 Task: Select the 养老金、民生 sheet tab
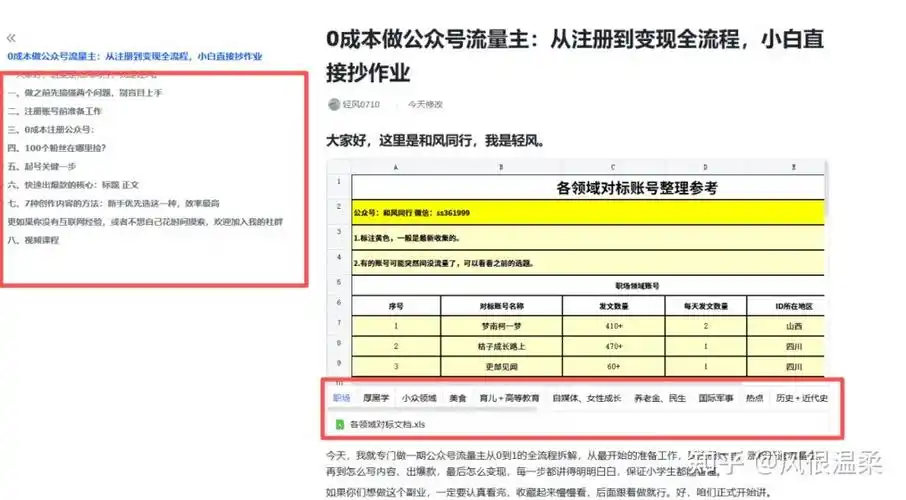point(660,398)
